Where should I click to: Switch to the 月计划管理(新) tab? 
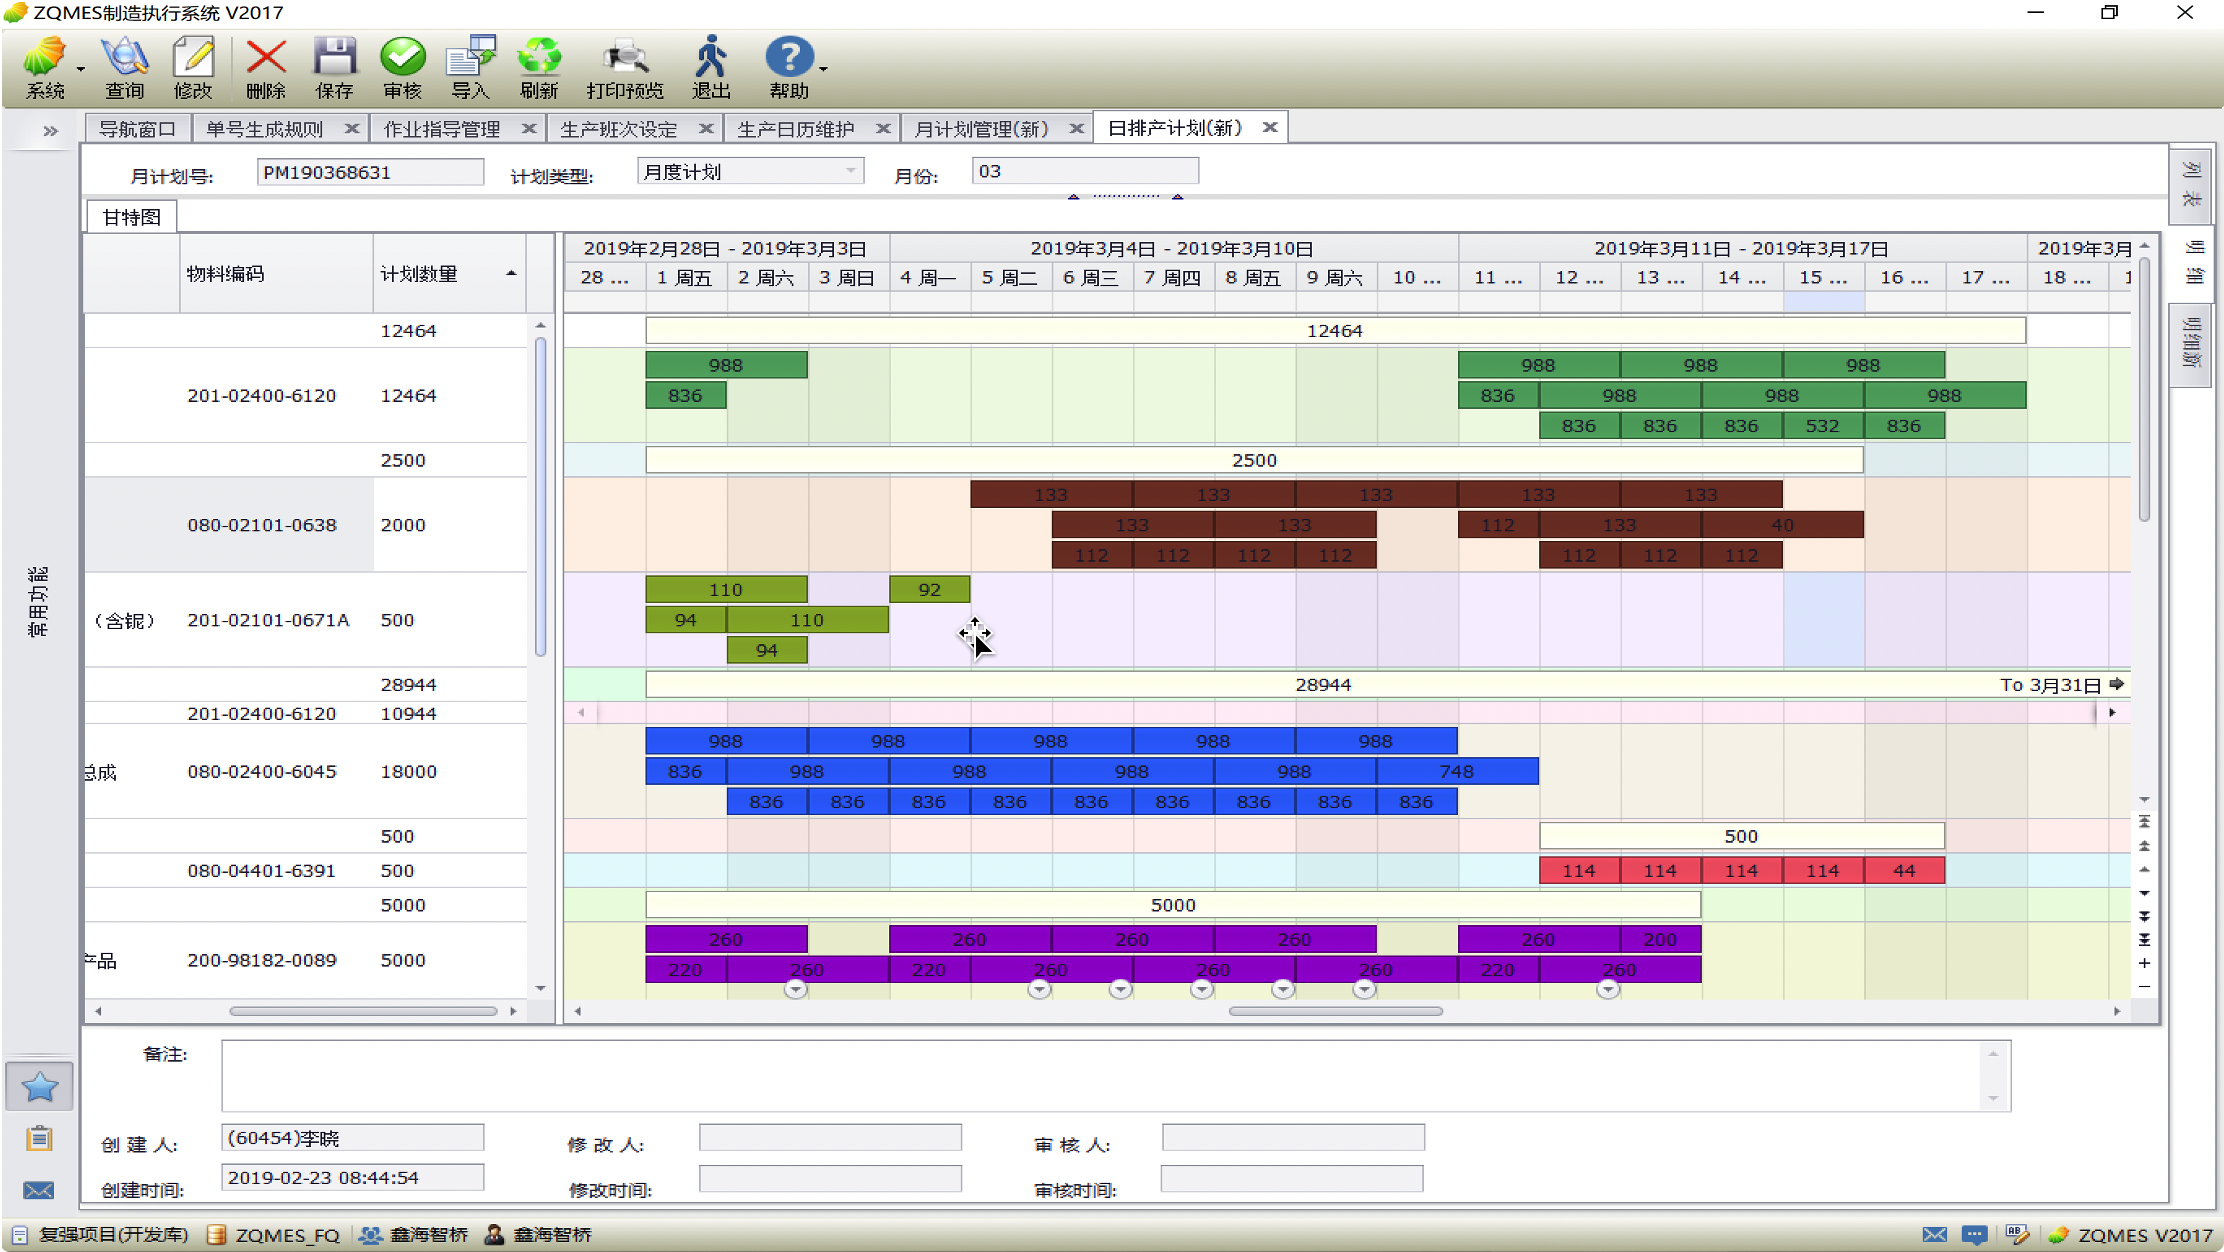click(x=981, y=129)
